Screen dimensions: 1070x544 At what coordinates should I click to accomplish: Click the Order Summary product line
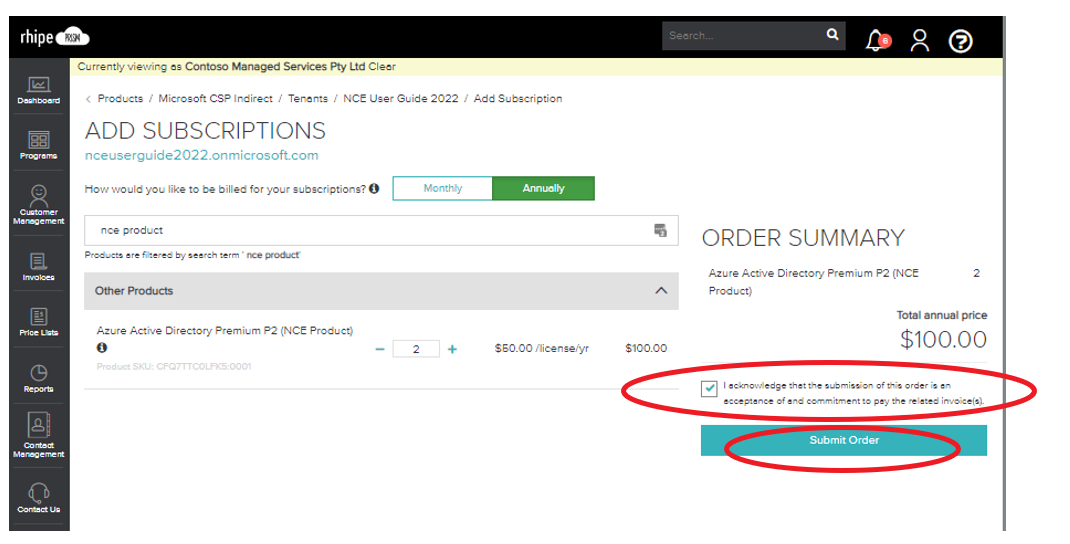click(x=813, y=282)
